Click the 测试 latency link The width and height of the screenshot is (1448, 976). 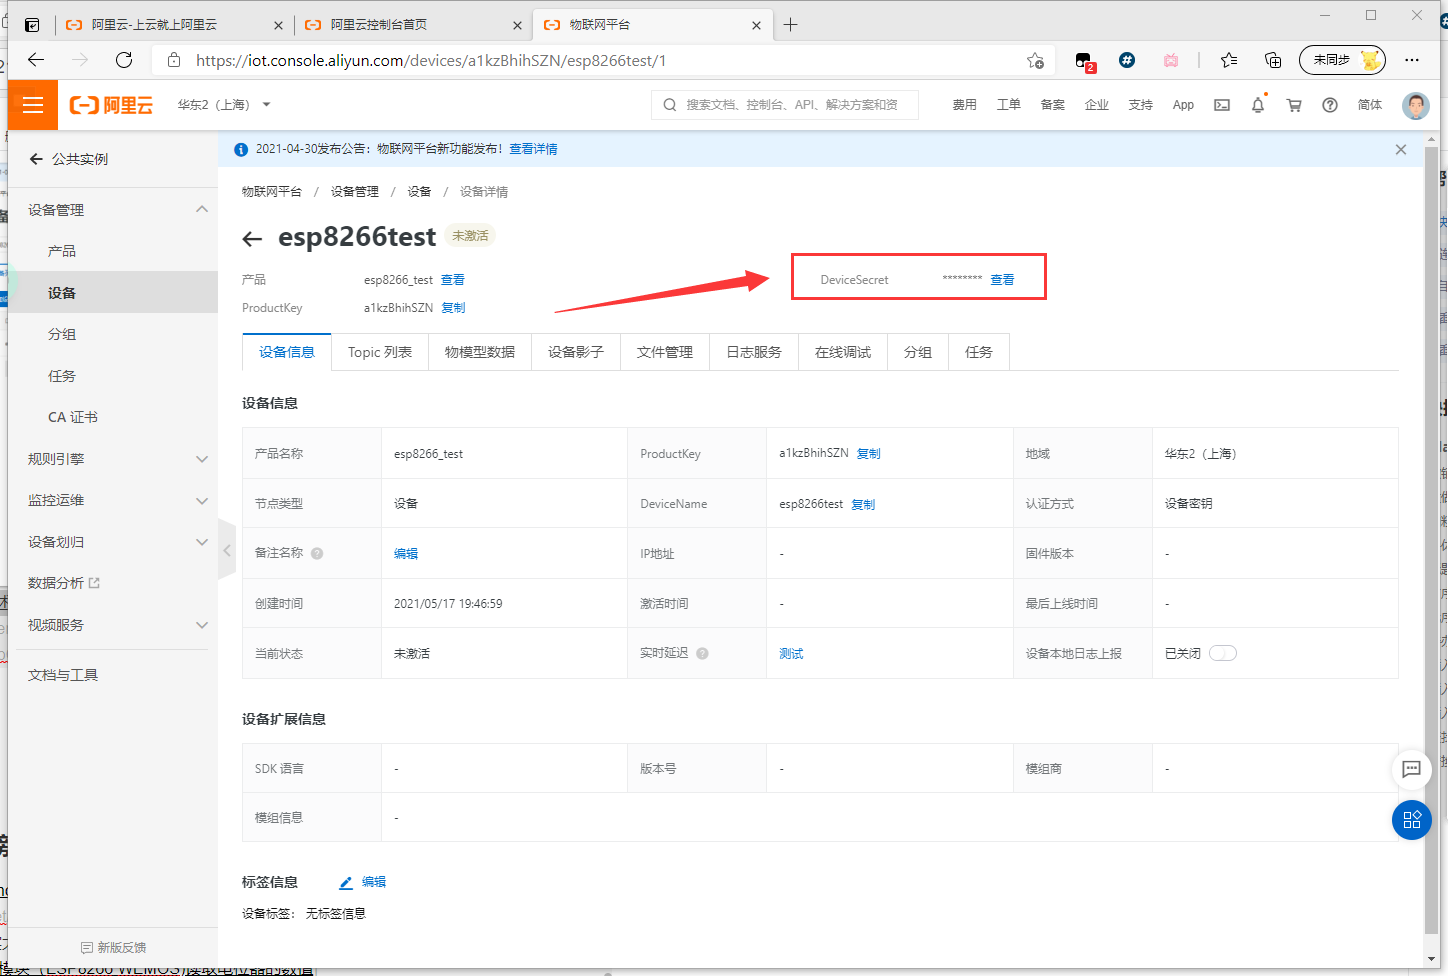click(791, 653)
